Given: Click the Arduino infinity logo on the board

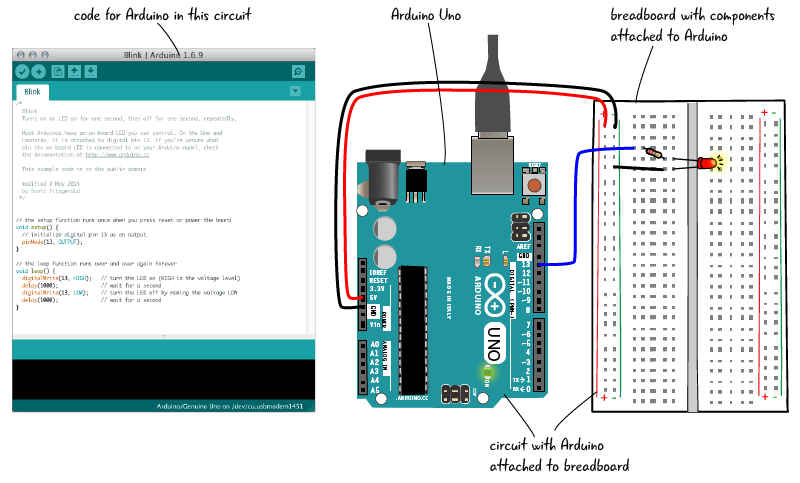Looking at the screenshot, I should pyautogui.click(x=494, y=293).
